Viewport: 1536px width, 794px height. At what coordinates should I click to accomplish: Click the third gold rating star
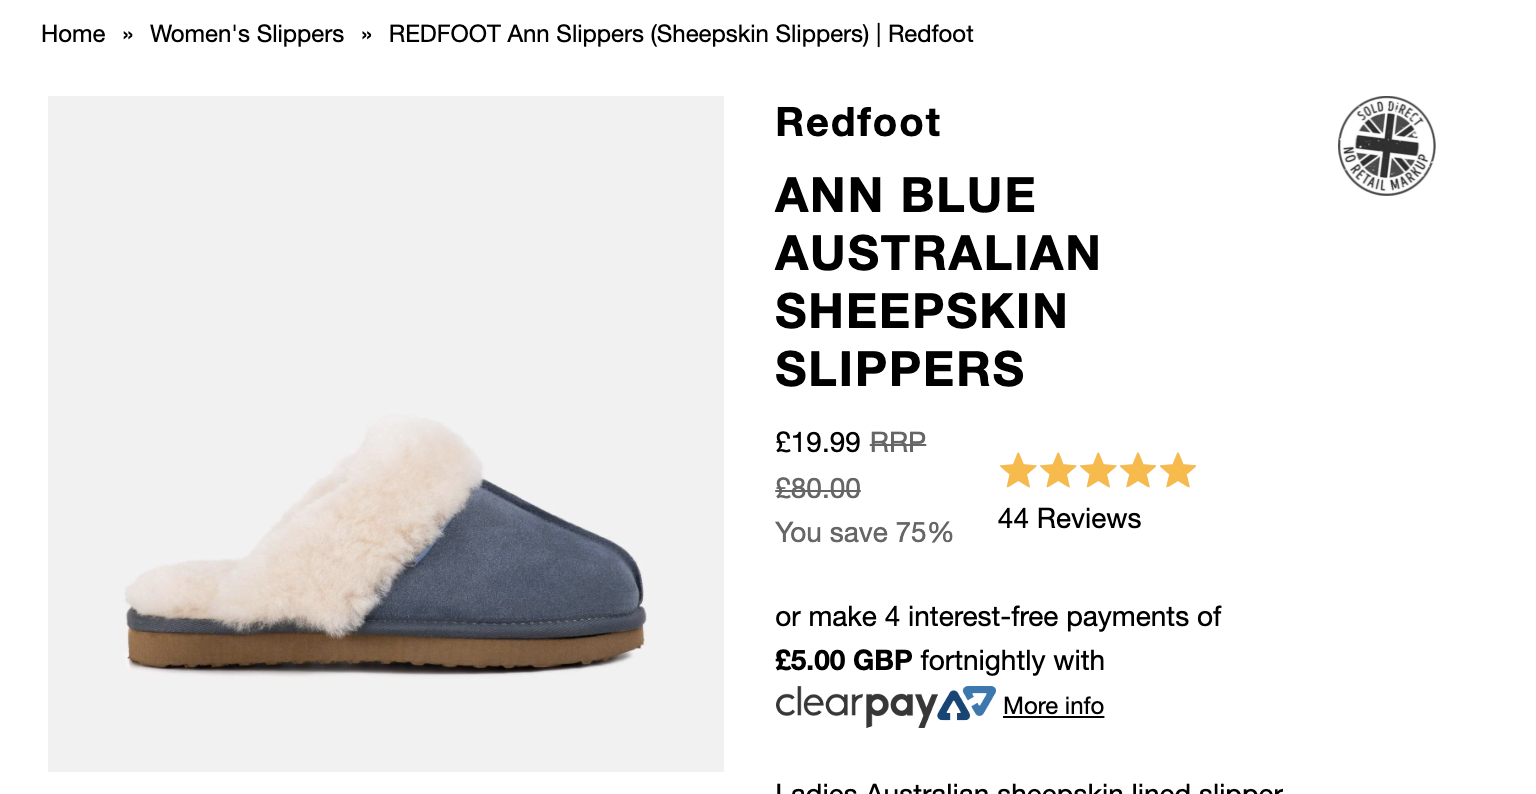[1098, 470]
